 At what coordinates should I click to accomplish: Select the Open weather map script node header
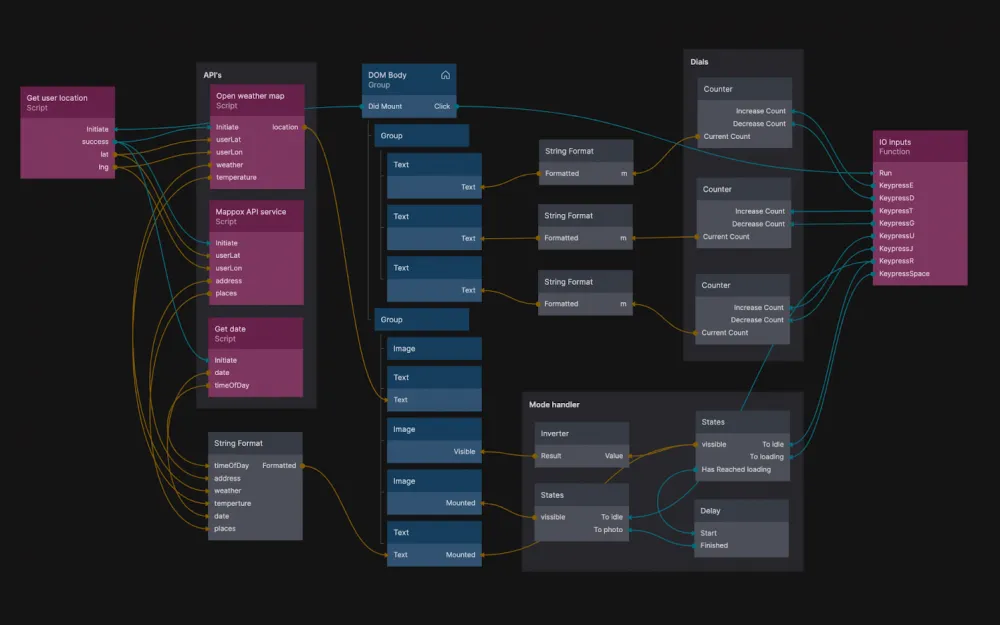[257, 100]
